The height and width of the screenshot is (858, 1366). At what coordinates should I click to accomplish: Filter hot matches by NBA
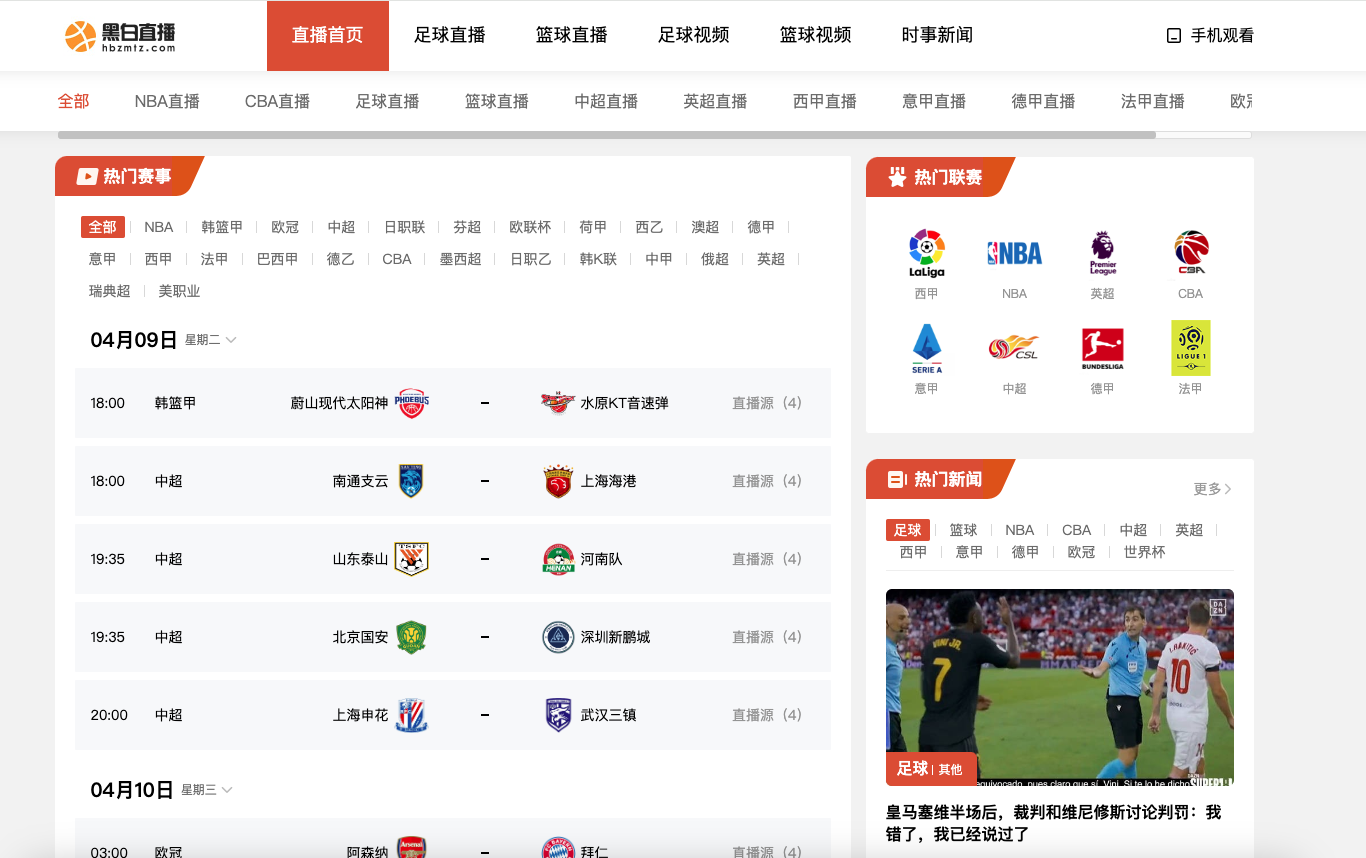158,227
